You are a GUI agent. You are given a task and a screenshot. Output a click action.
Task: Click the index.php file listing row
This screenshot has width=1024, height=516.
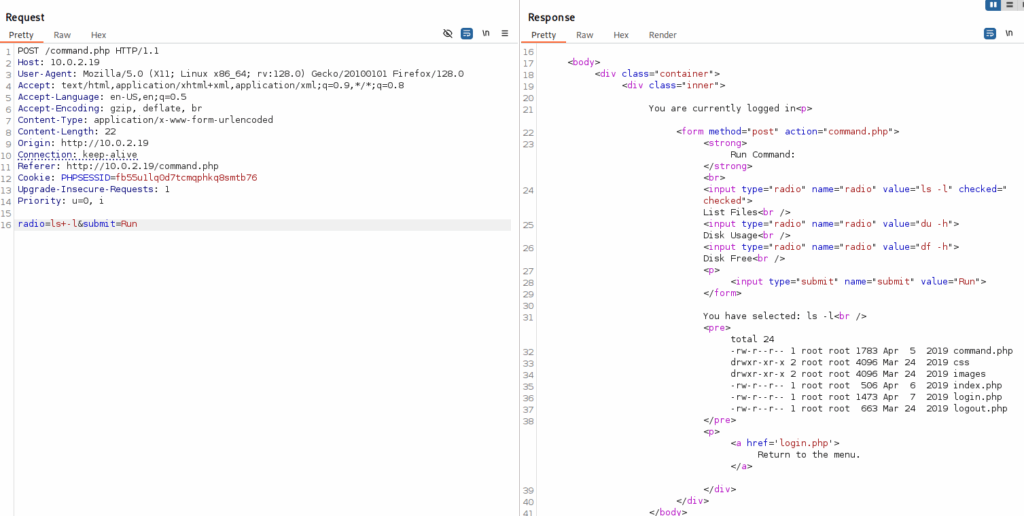click(x=866, y=386)
